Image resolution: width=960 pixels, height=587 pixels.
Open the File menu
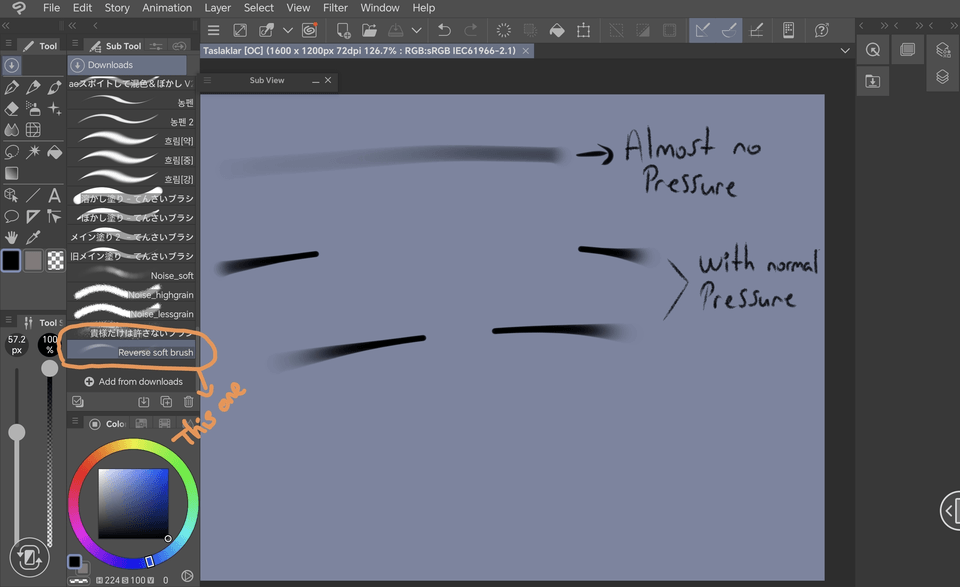[51, 8]
